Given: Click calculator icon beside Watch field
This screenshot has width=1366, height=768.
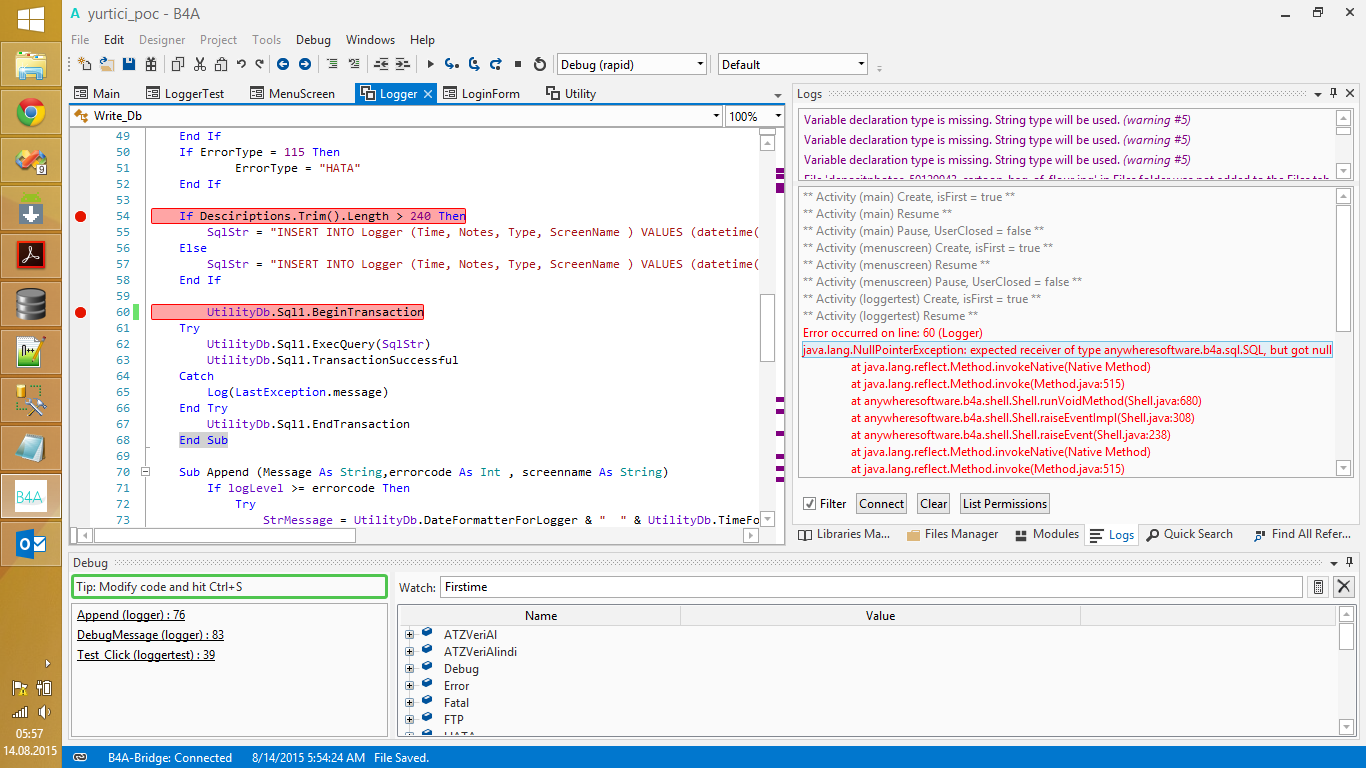Looking at the screenshot, I should 1319,587.
